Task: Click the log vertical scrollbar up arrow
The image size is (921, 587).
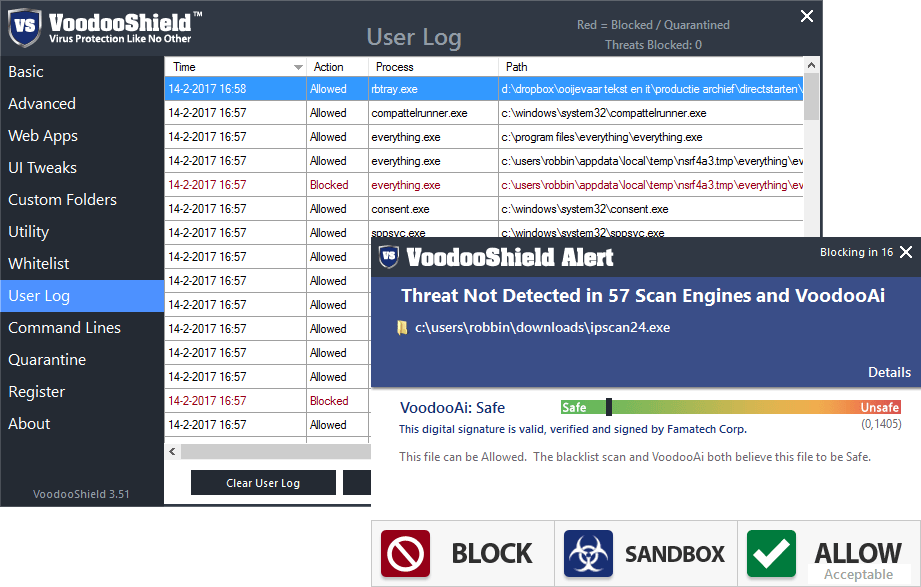Action: [811, 65]
